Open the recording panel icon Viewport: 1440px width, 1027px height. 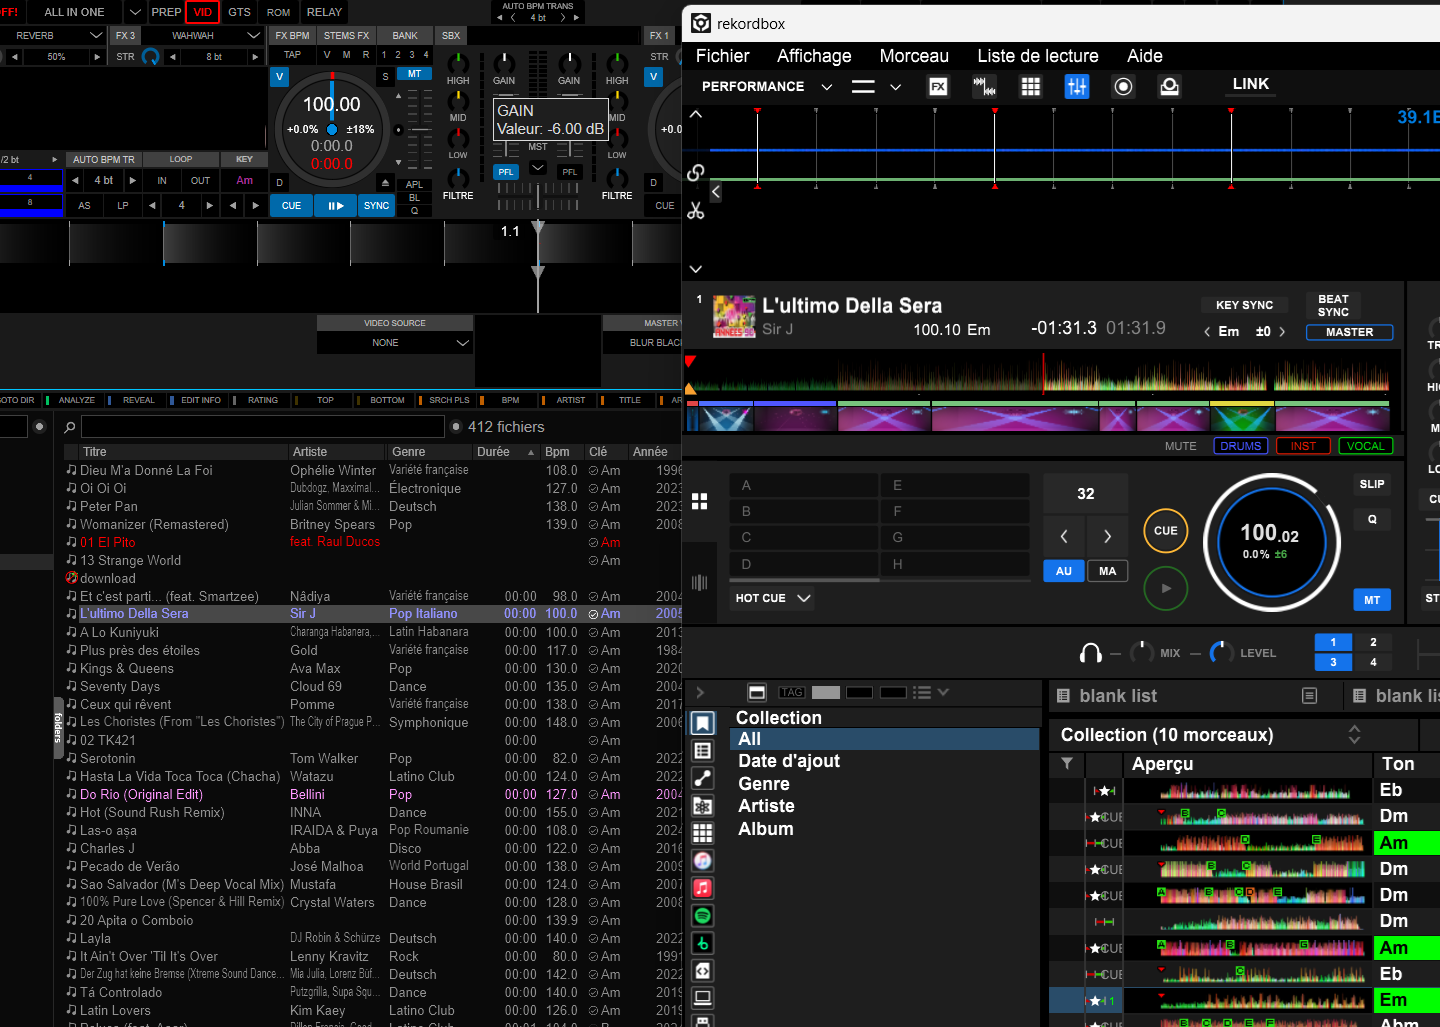(1123, 87)
